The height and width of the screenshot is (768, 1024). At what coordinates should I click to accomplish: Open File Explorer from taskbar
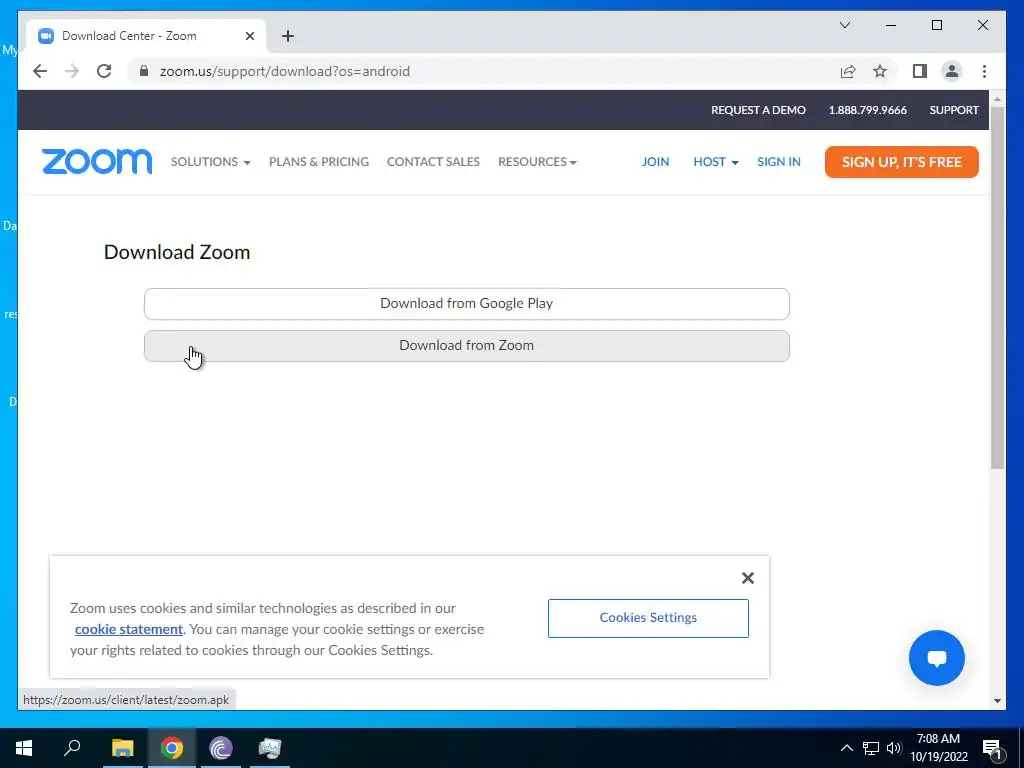(122, 748)
